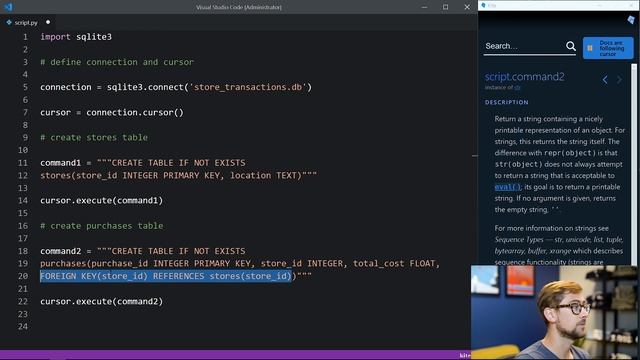Click the 'import sqlite3' line
Image resolution: width=640 pixels, height=360 pixels.
76,37
